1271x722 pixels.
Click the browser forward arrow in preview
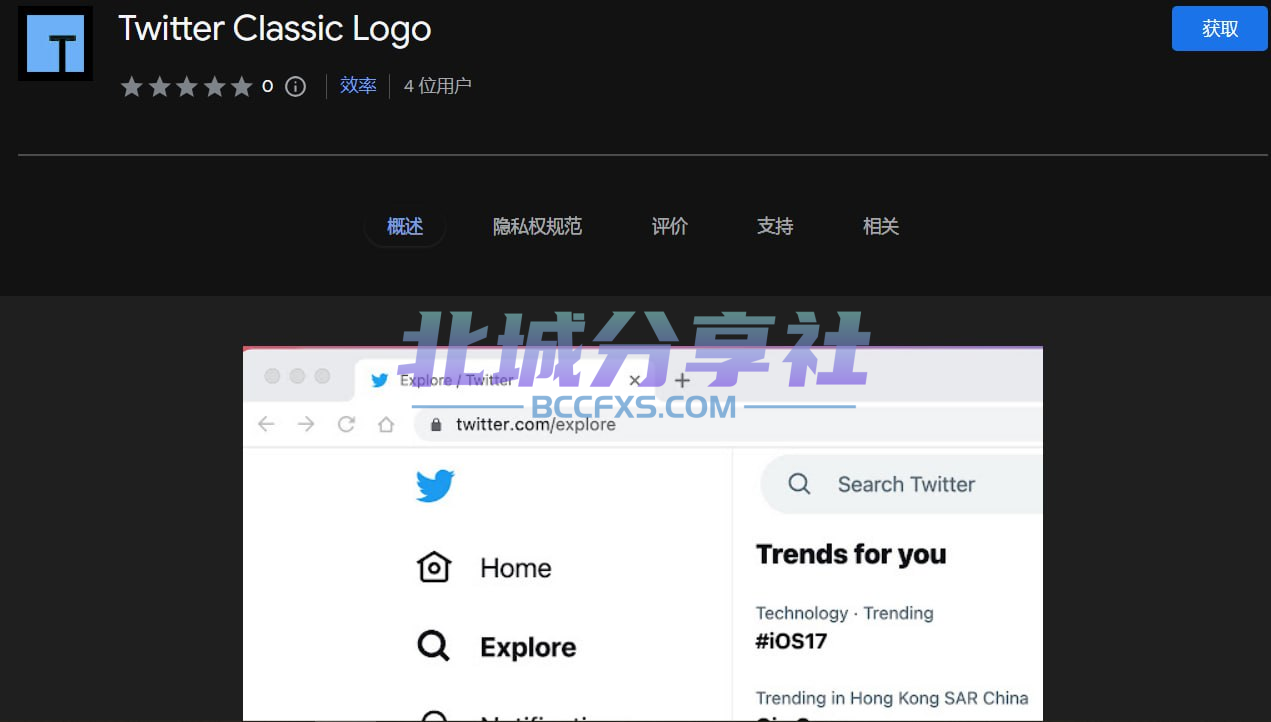pos(306,424)
